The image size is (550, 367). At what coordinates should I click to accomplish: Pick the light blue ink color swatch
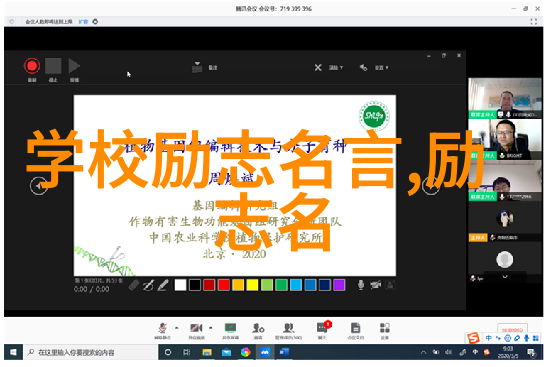click(x=296, y=285)
